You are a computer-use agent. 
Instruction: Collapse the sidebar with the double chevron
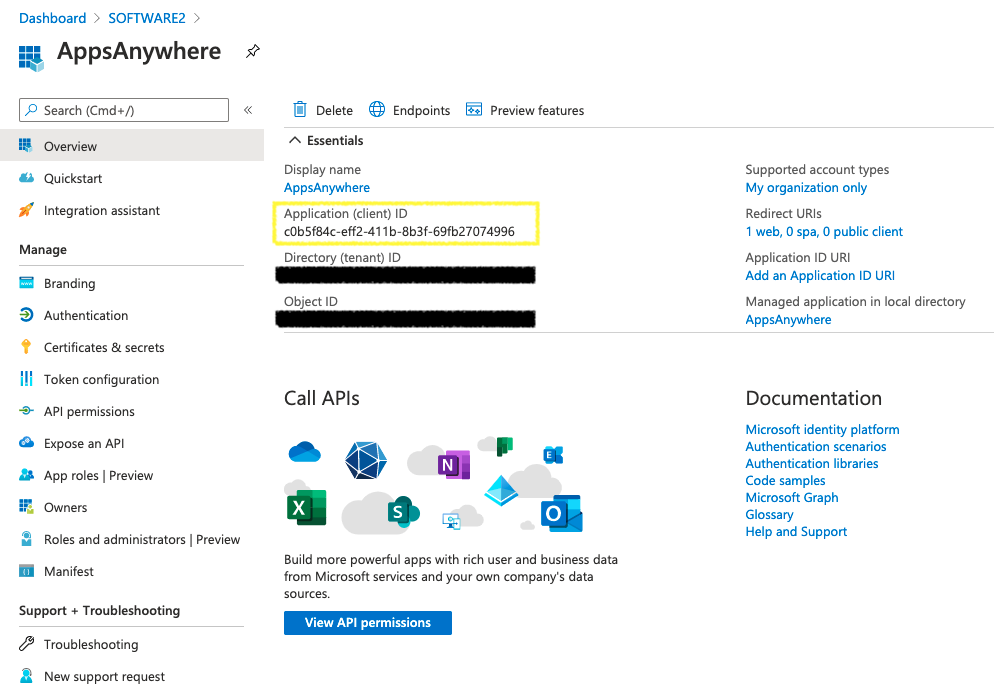click(248, 110)
